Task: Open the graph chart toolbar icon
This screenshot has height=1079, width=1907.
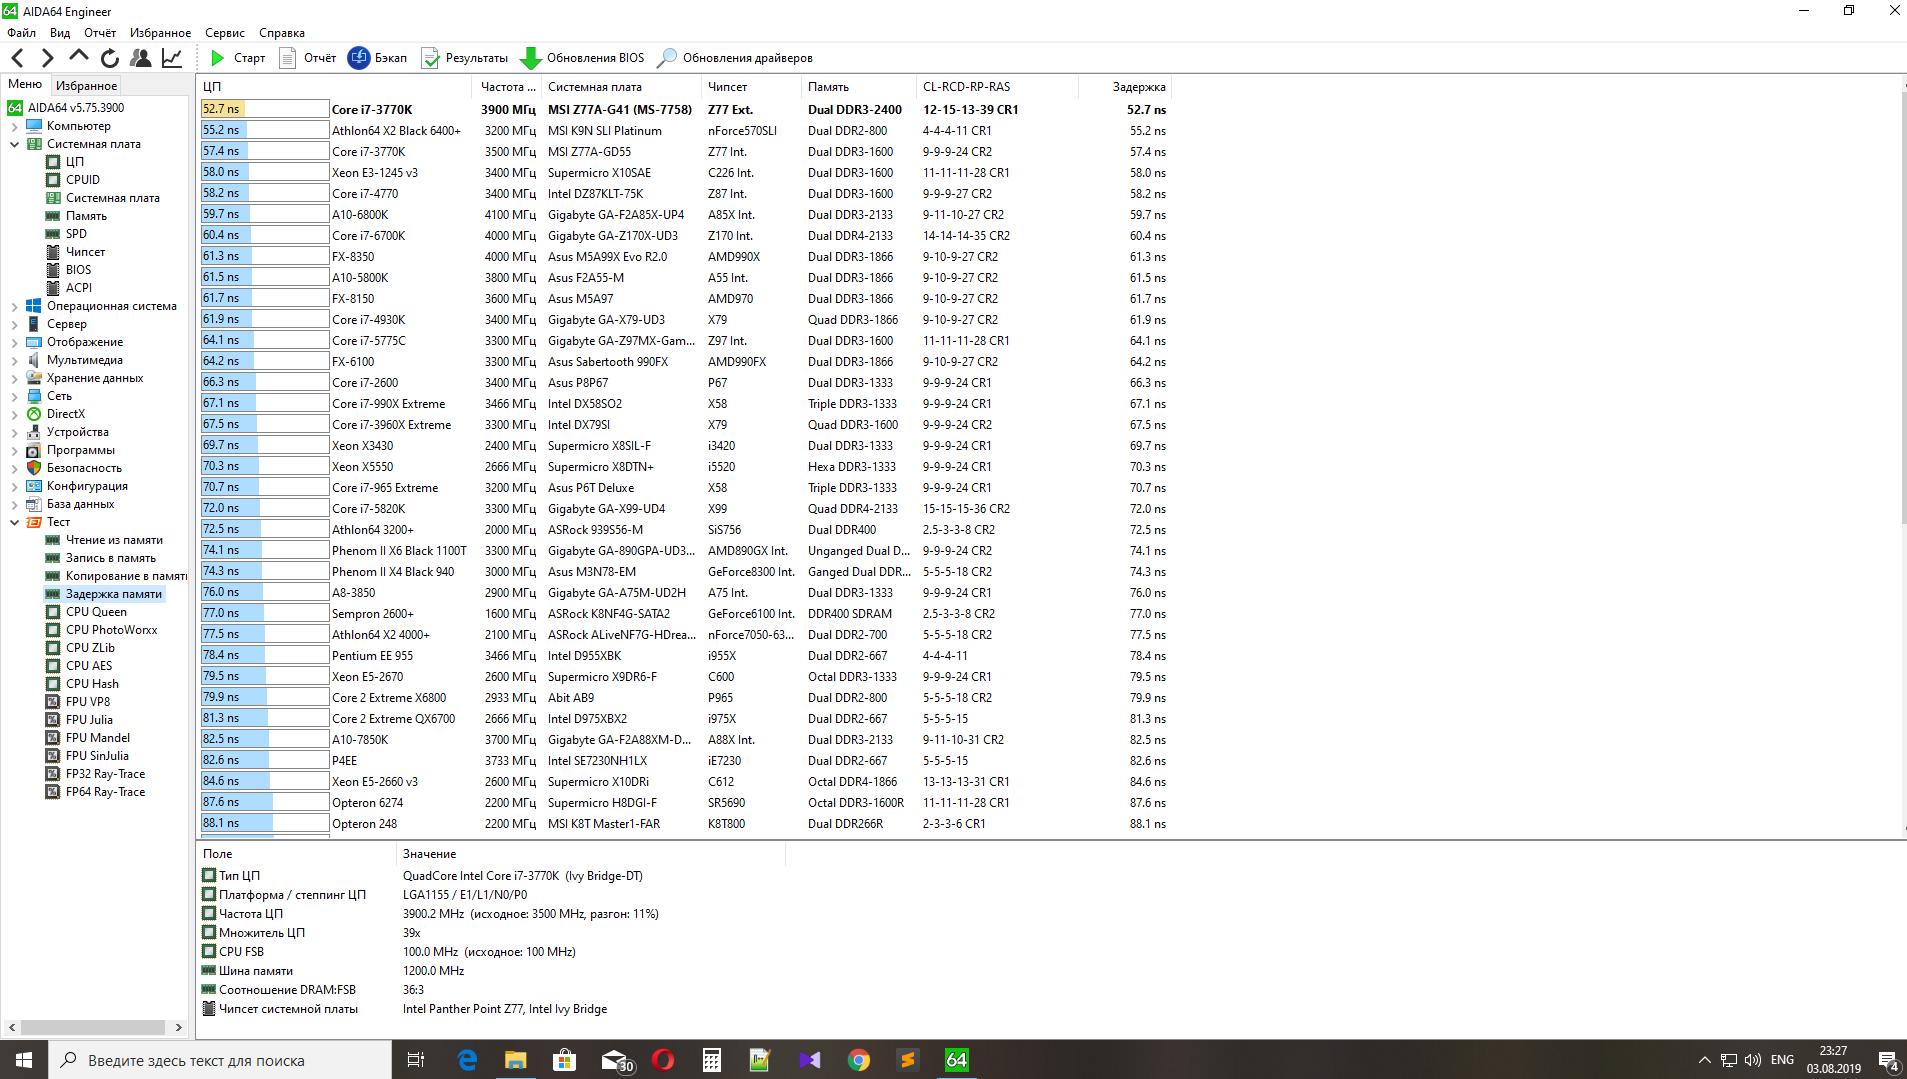Action: pyautogui.click(x=172, y=58)
